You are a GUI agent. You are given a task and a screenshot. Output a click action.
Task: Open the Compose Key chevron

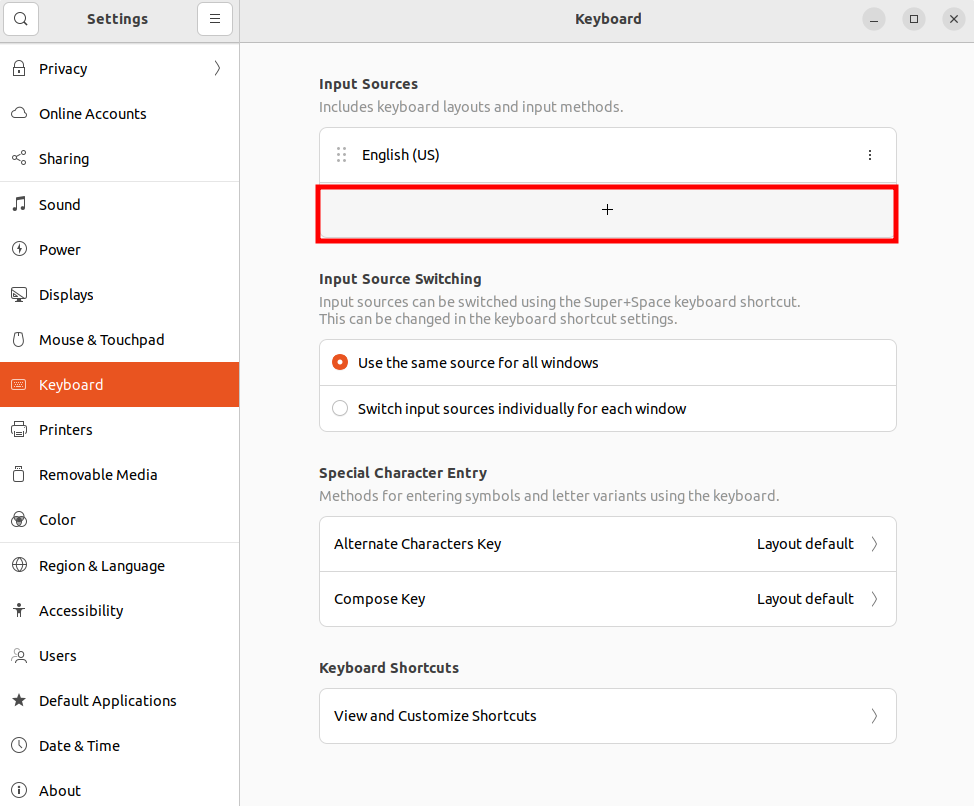[874, 599]
